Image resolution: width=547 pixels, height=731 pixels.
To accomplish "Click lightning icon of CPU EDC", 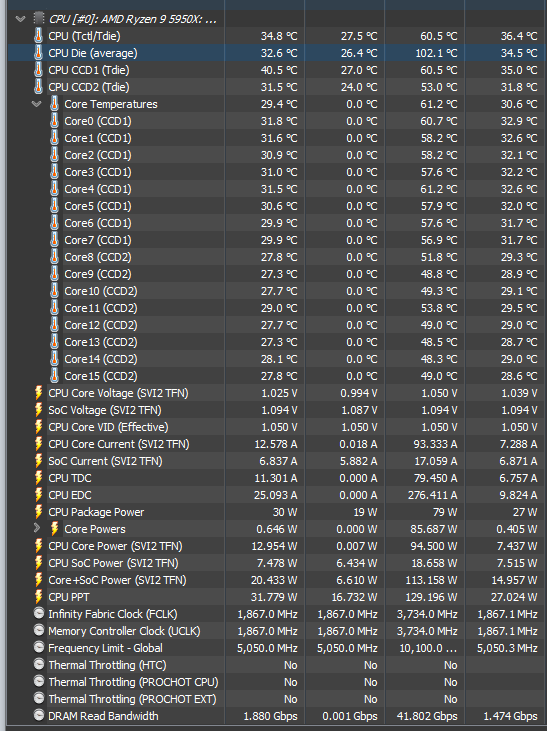I will tap(39, 495).
